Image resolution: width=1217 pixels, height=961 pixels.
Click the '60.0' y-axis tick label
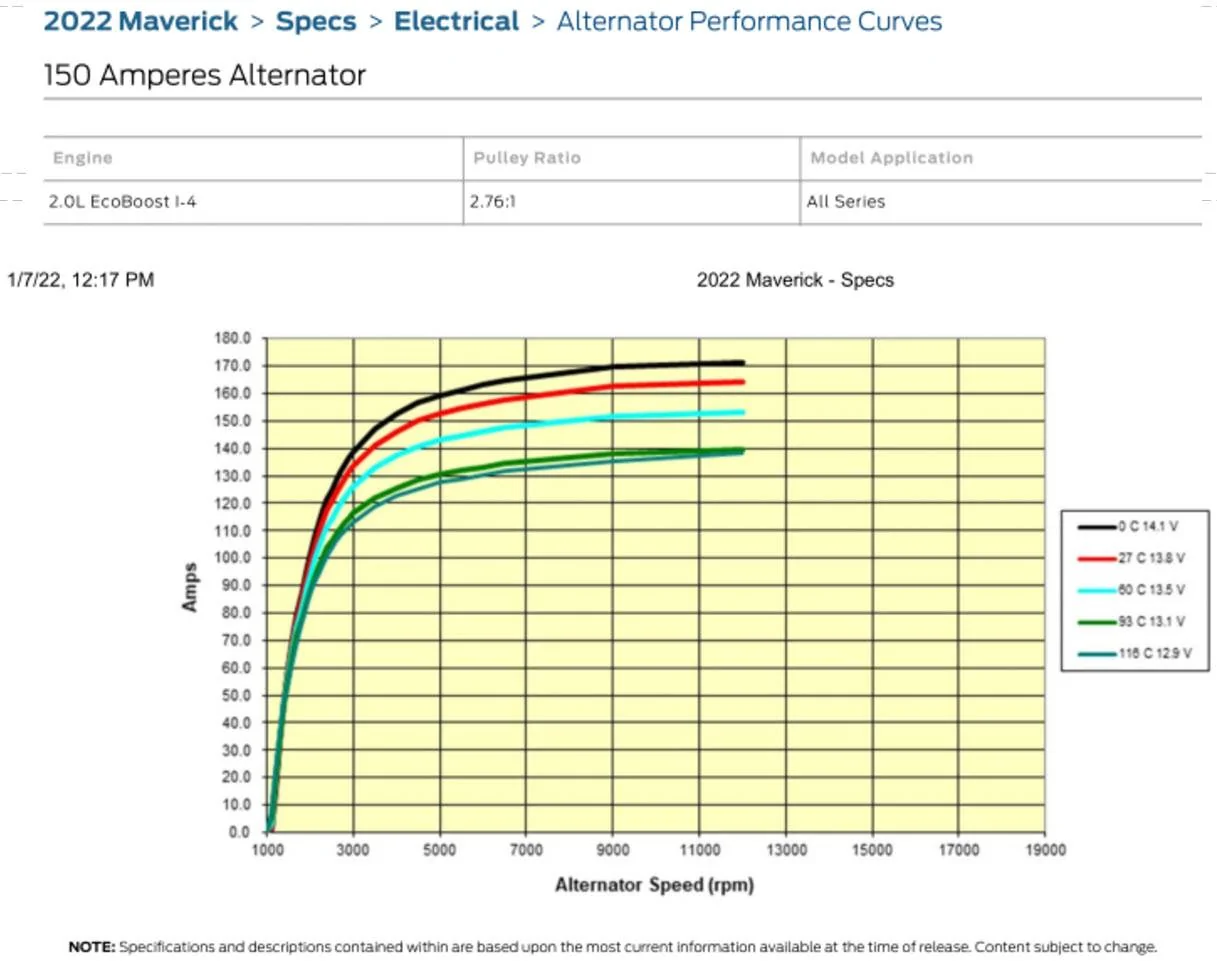pyautogui.click(x=237, y=668)
